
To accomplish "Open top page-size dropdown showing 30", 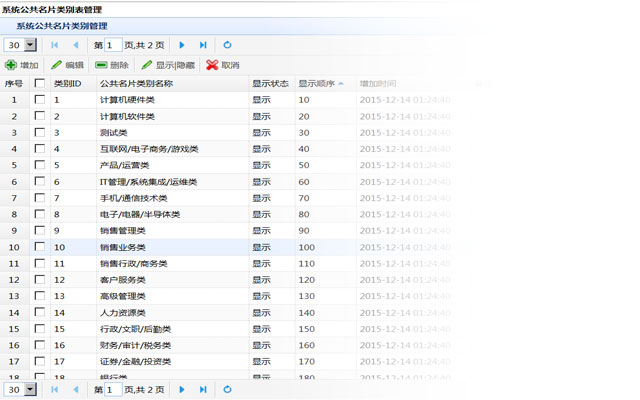I will coord(30,45).
